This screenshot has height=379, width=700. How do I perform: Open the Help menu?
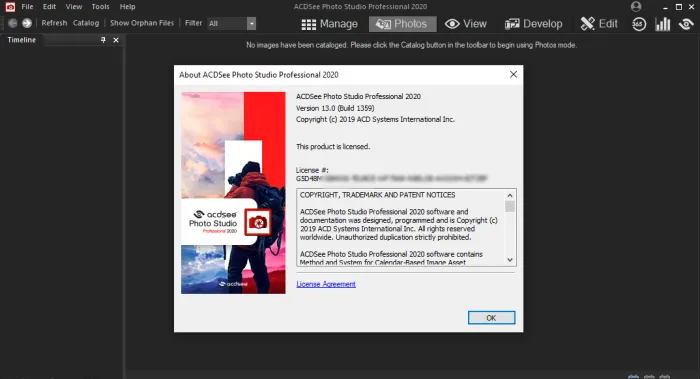point(127,7)
